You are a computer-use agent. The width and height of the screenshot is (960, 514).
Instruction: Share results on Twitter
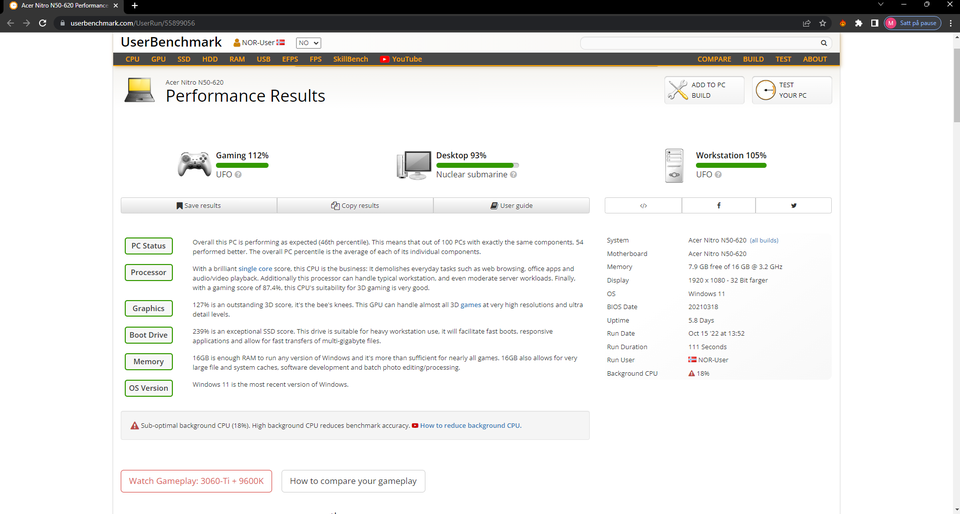pos(793,206)
